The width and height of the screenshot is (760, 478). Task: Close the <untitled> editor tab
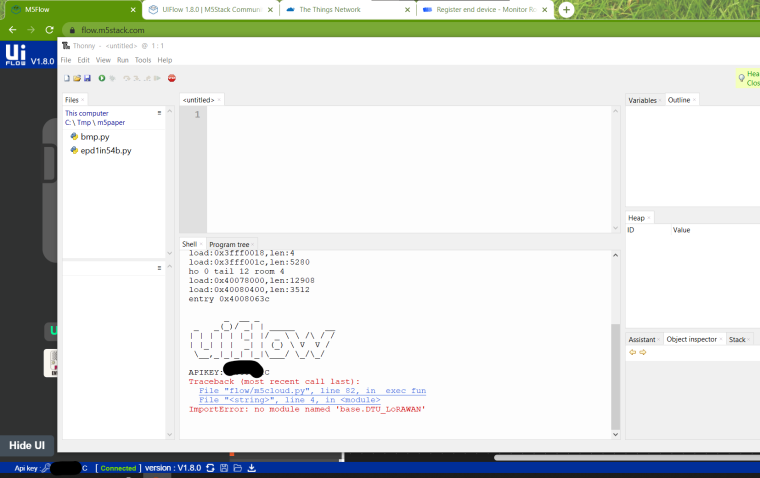[219, 100]
